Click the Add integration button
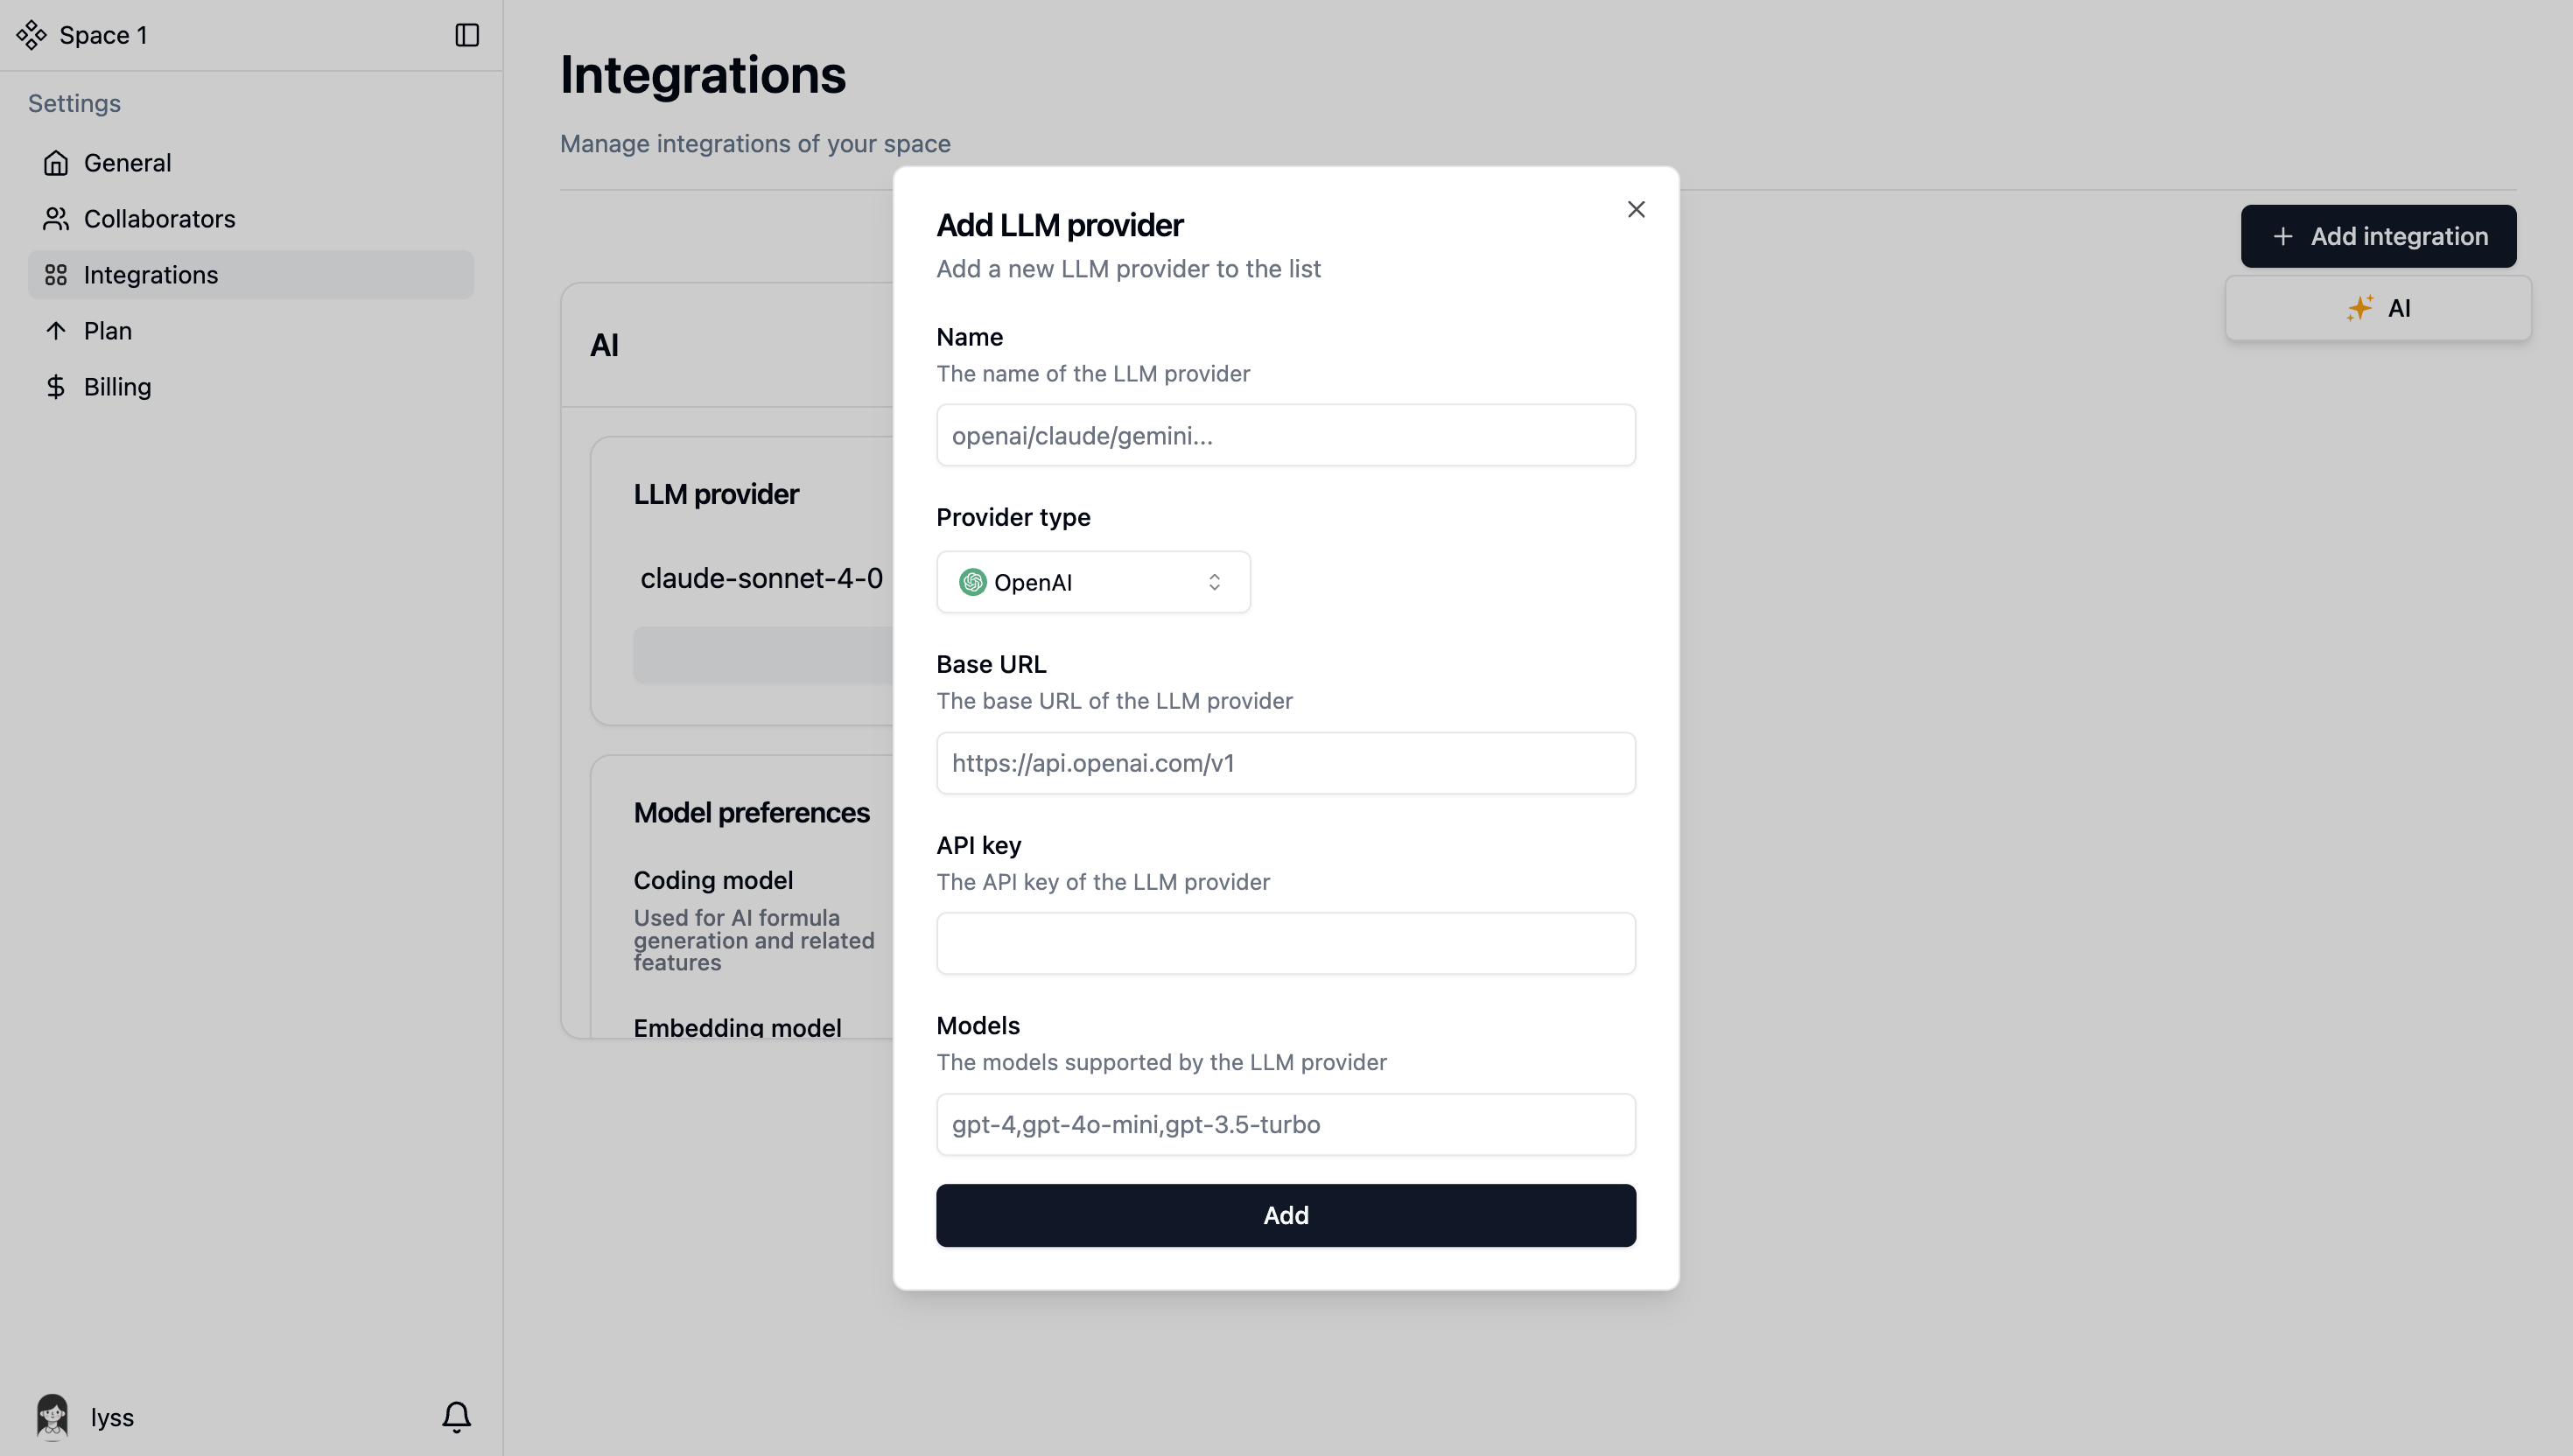This screenshot has width=2573, height=1456. coord(2378,236)
